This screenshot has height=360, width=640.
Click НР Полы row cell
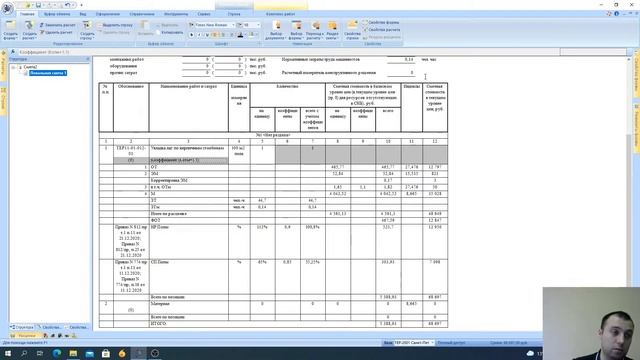(x=189, y=242)
